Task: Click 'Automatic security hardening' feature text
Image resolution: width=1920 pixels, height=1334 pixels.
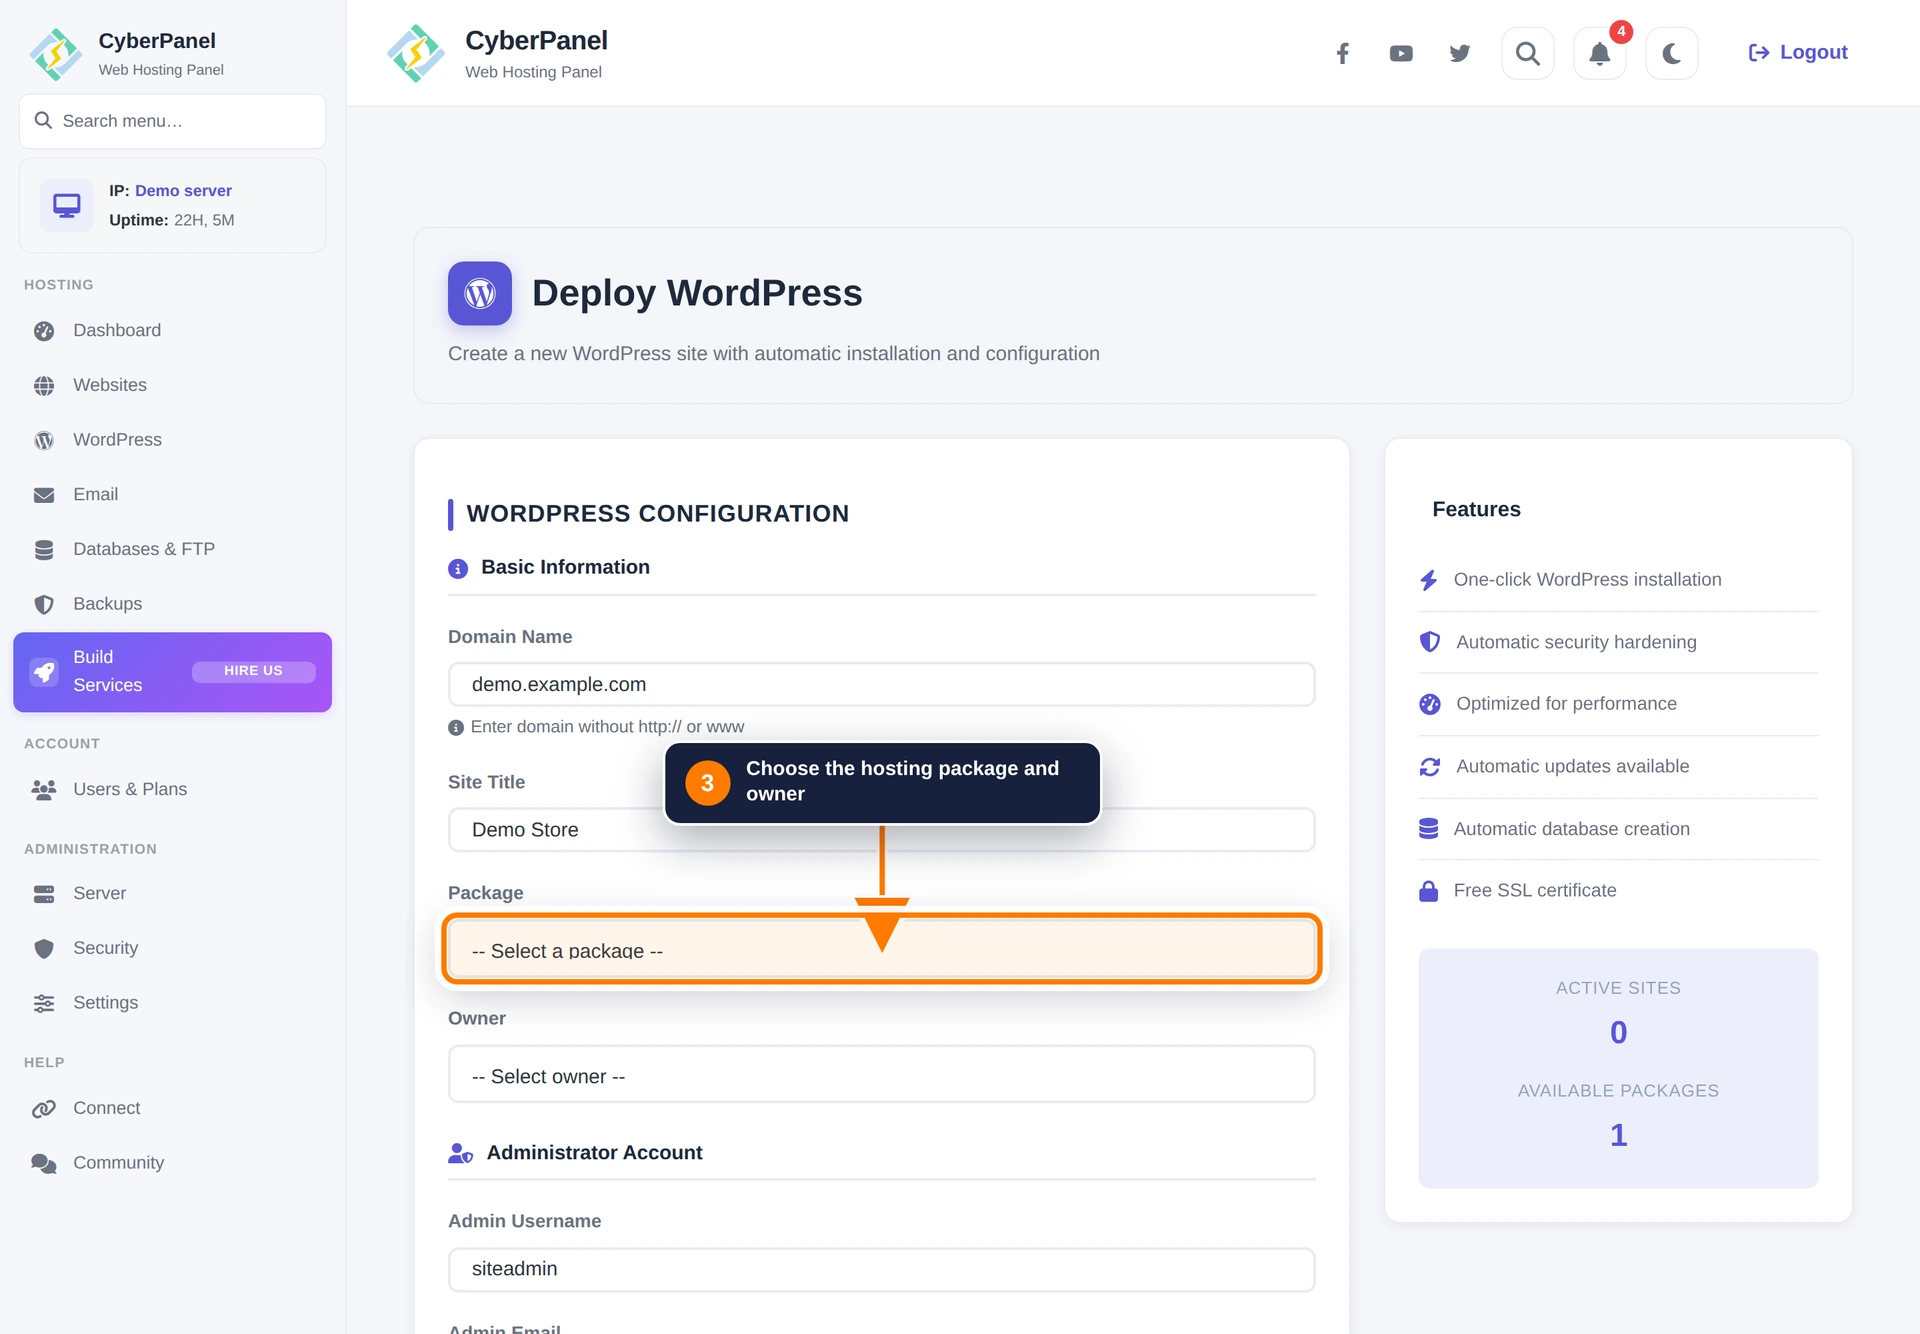Action: point(1576,642)
